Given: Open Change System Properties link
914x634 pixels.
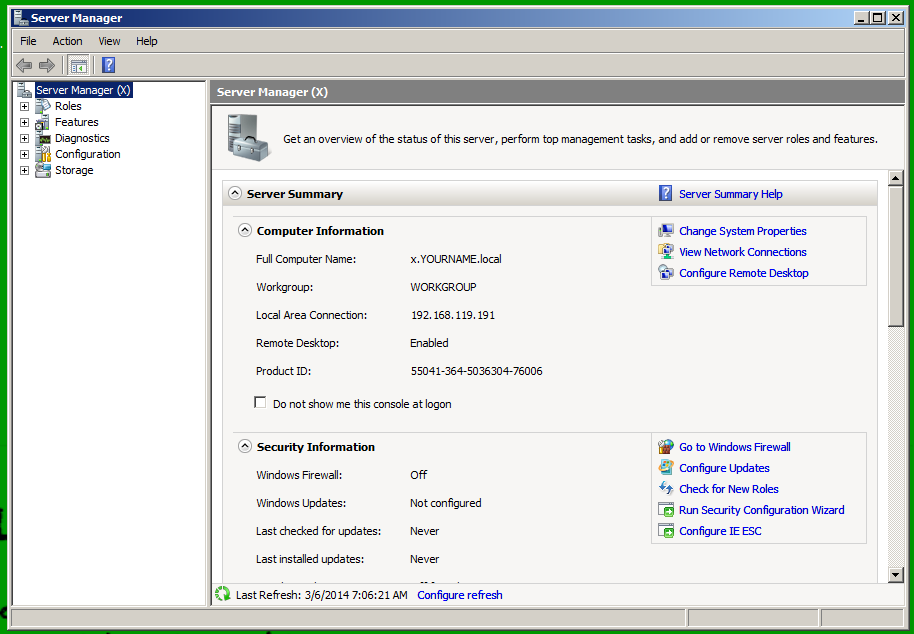Looking at the screenshot, I should [742, 231].
